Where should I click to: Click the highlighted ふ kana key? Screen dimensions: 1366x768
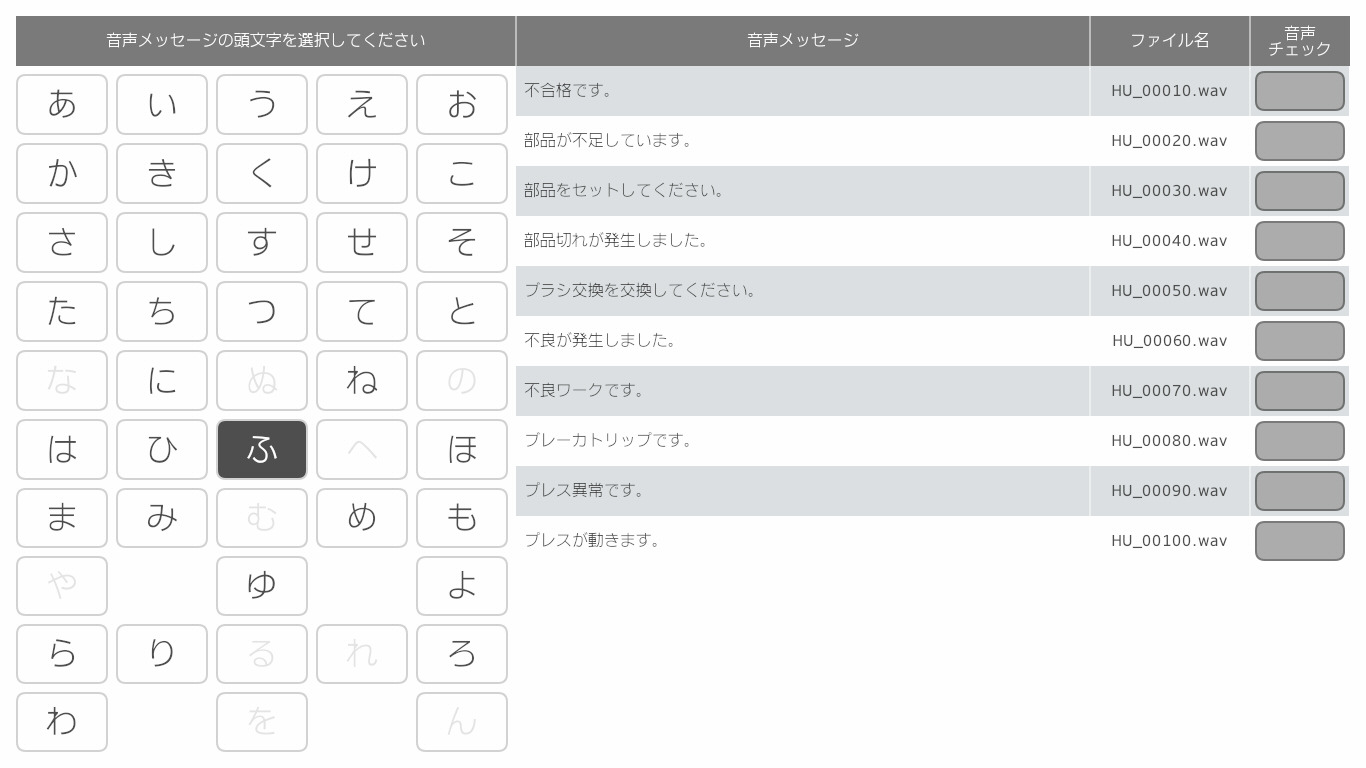[262, 449]
